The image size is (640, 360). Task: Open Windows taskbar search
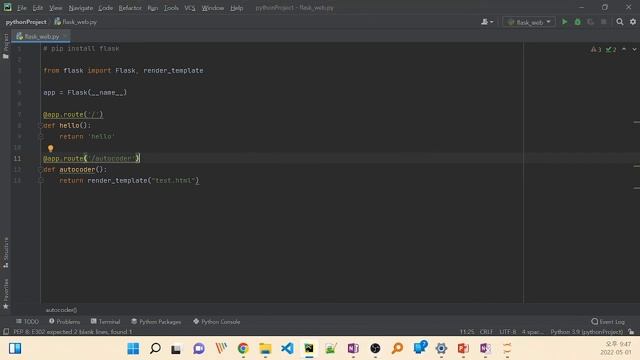pyautogui.click(x=155, y=349)
